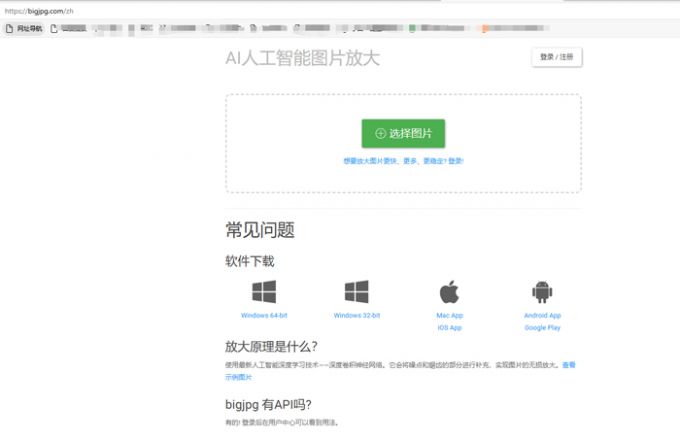Open the Mac App link
Image resolution: width=680 pixels, height=440 pixels.
[x=450, y=315]
